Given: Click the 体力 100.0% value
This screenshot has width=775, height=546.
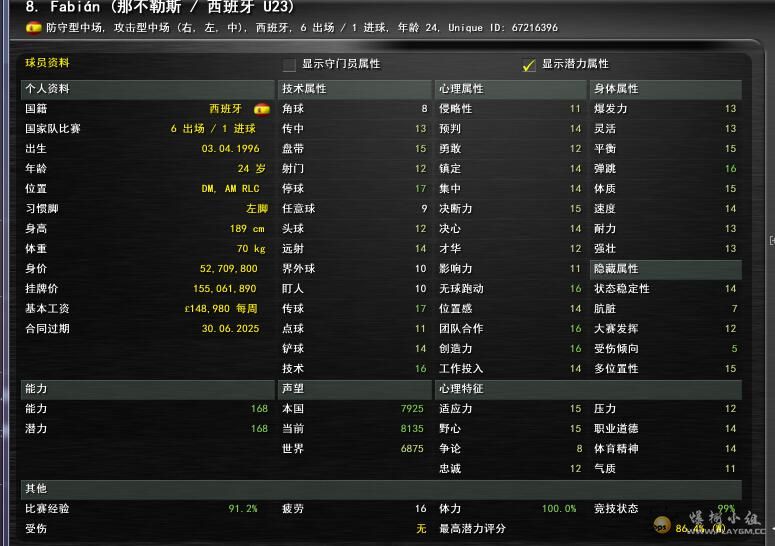Looking at the screenshot, I should pyautogui.click(x=558, y=509).
